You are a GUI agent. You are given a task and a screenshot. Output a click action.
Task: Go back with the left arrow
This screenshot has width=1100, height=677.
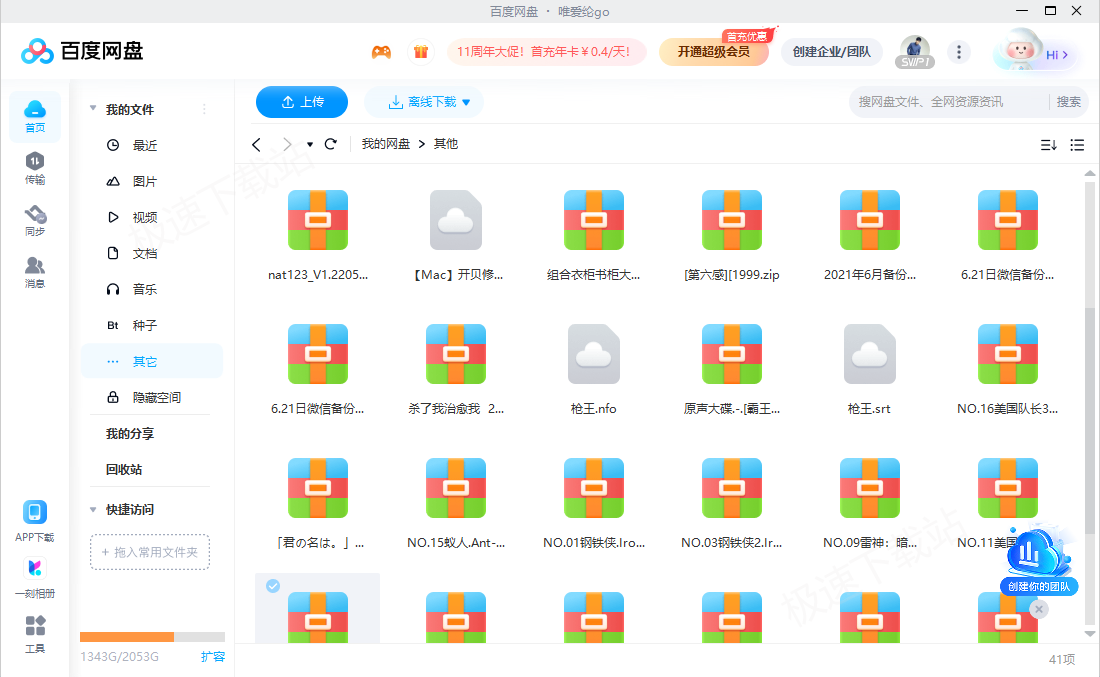256,145
